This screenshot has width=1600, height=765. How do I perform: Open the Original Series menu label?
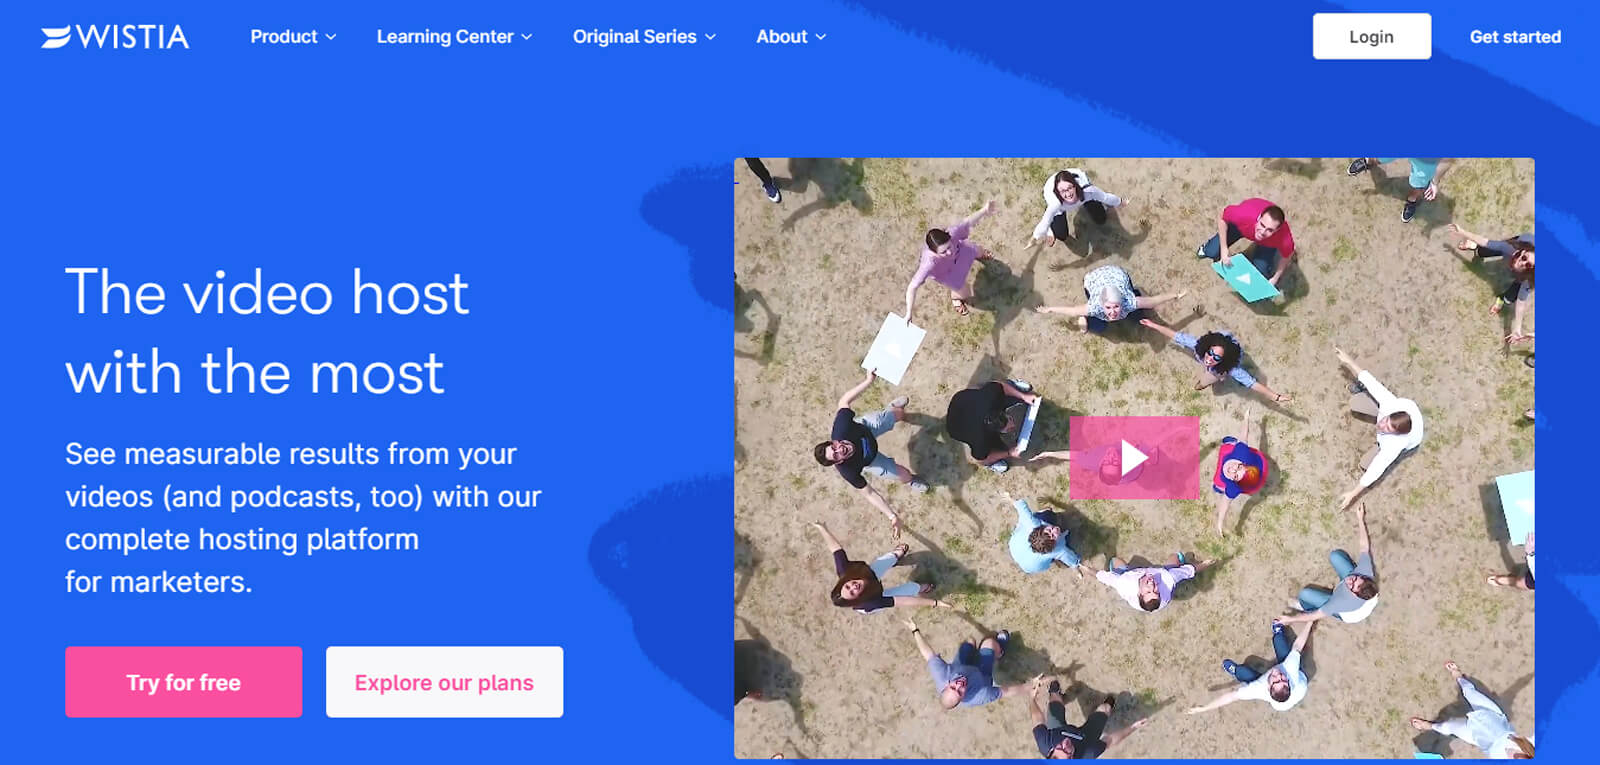635,37
